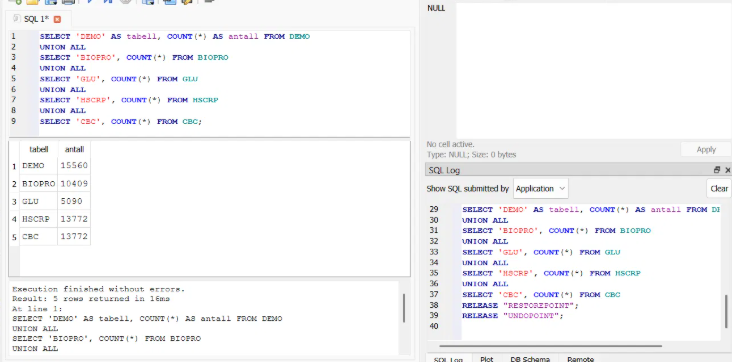
Task: Click log line 35 HSCRP select
Action: (551, 273)
